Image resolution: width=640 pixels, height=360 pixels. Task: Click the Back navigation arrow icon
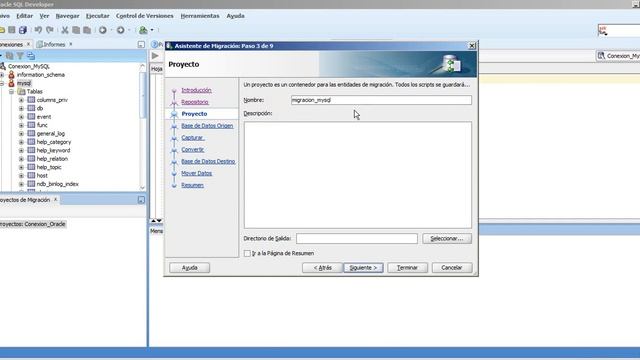point(103,30)
